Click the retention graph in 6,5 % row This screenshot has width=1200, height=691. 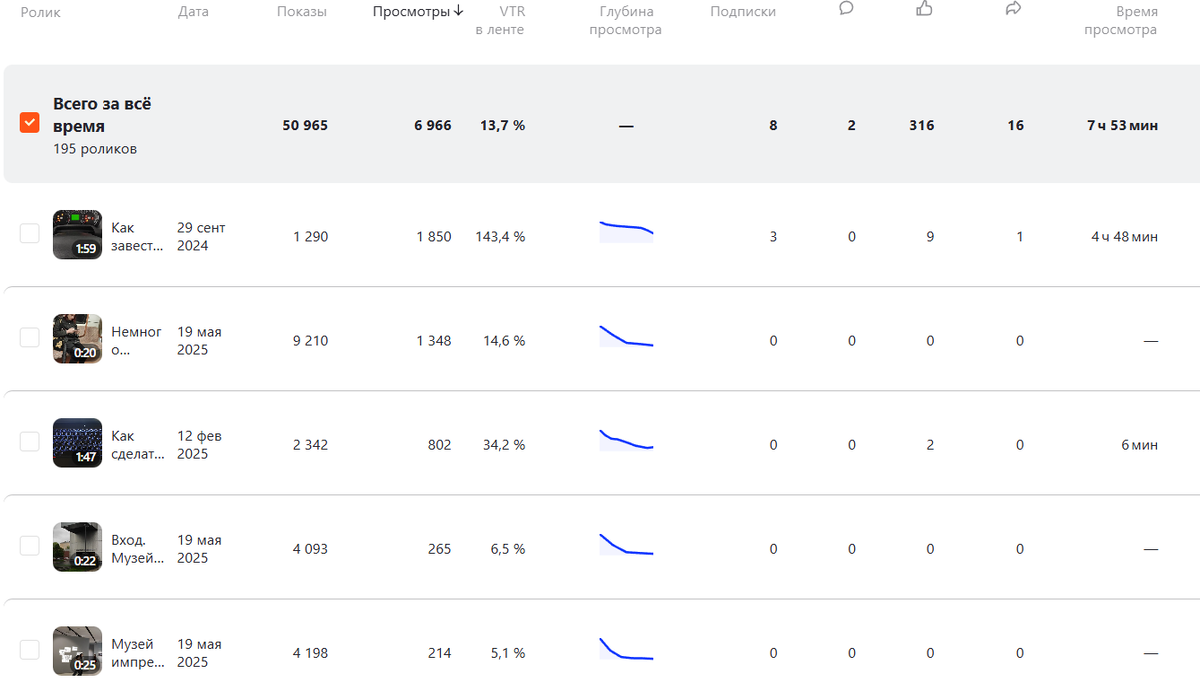point(626,544)
